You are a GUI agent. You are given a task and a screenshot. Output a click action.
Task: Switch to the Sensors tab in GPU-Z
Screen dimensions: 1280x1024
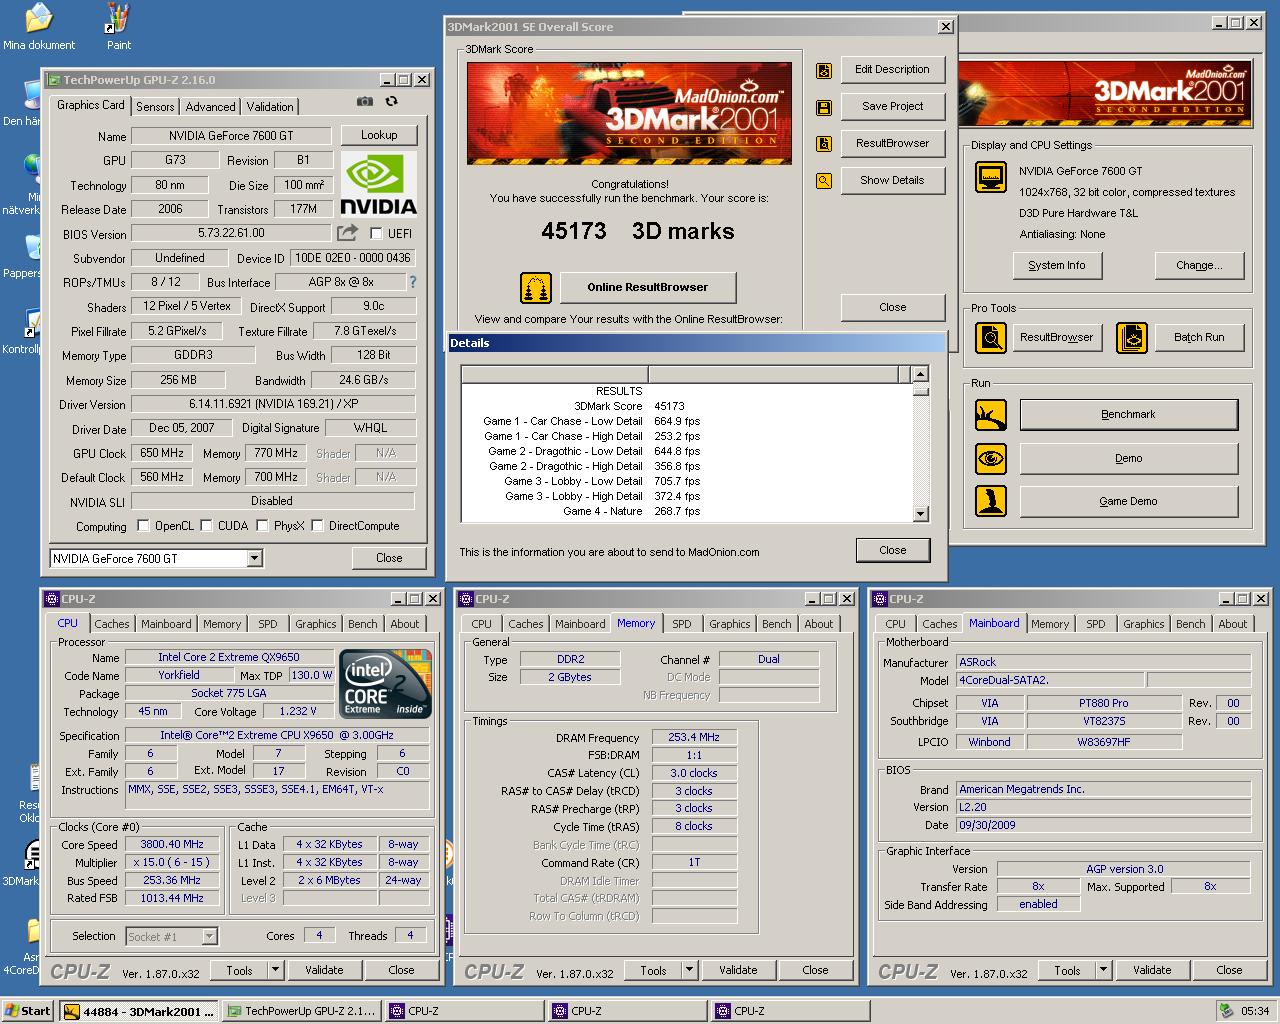point(155,107)
